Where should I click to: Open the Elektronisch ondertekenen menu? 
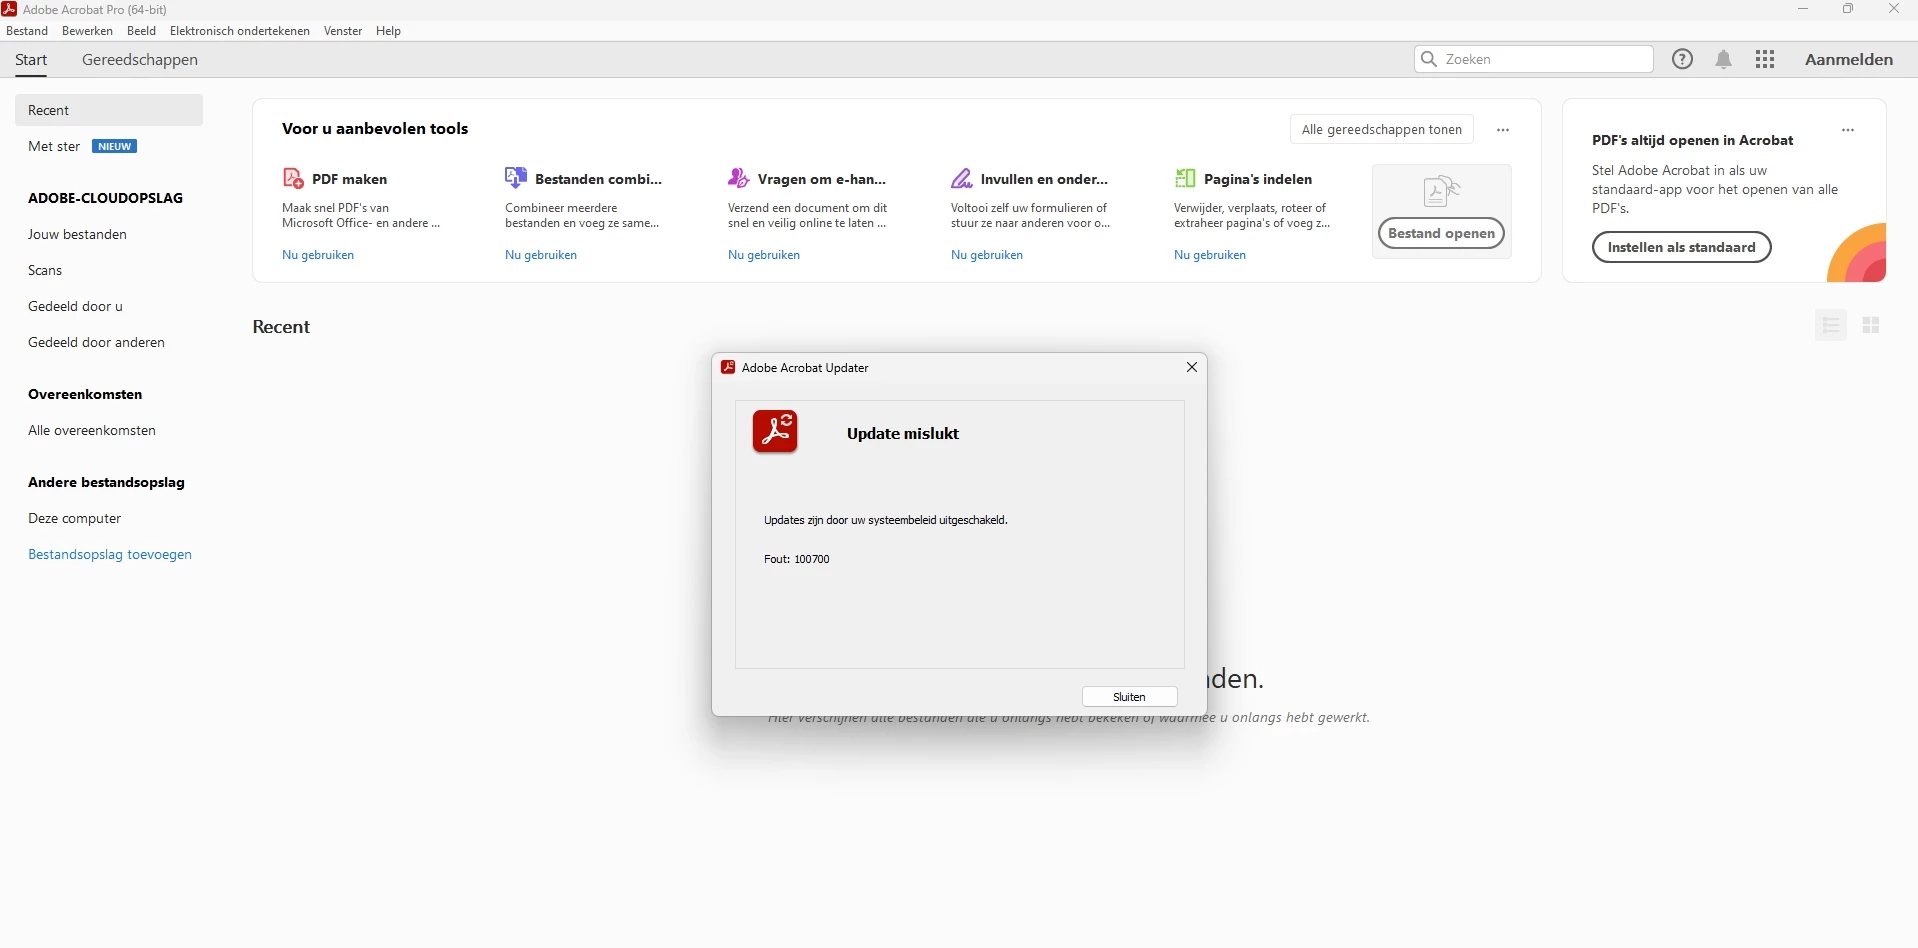coord(240,31)
